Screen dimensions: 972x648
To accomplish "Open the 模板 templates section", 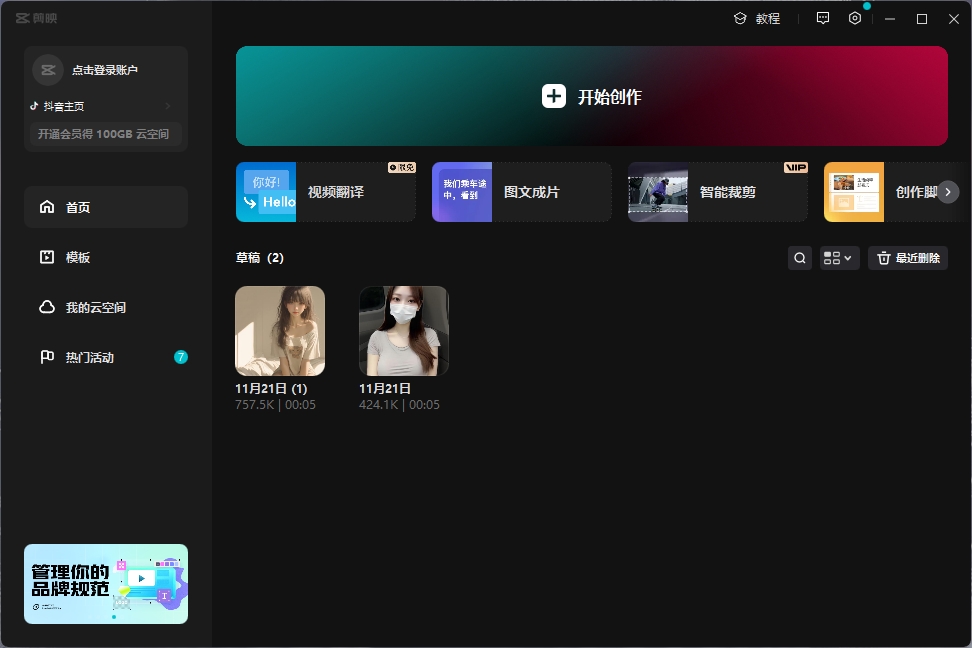I will (x=105, y=257).
